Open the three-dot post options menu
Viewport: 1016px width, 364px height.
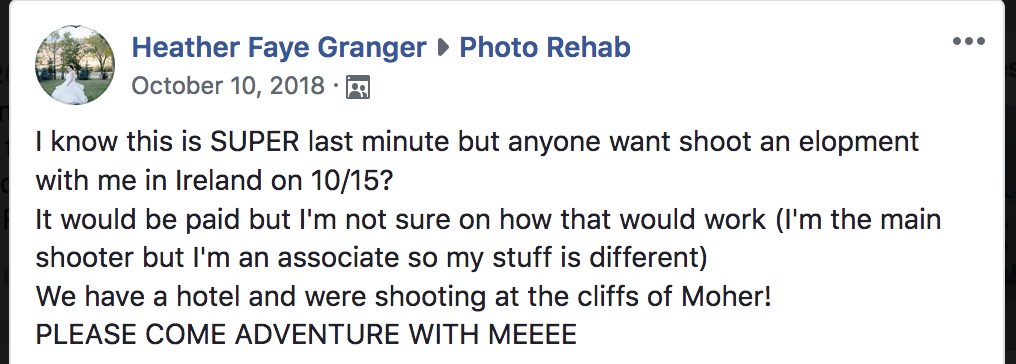(969, 41)
